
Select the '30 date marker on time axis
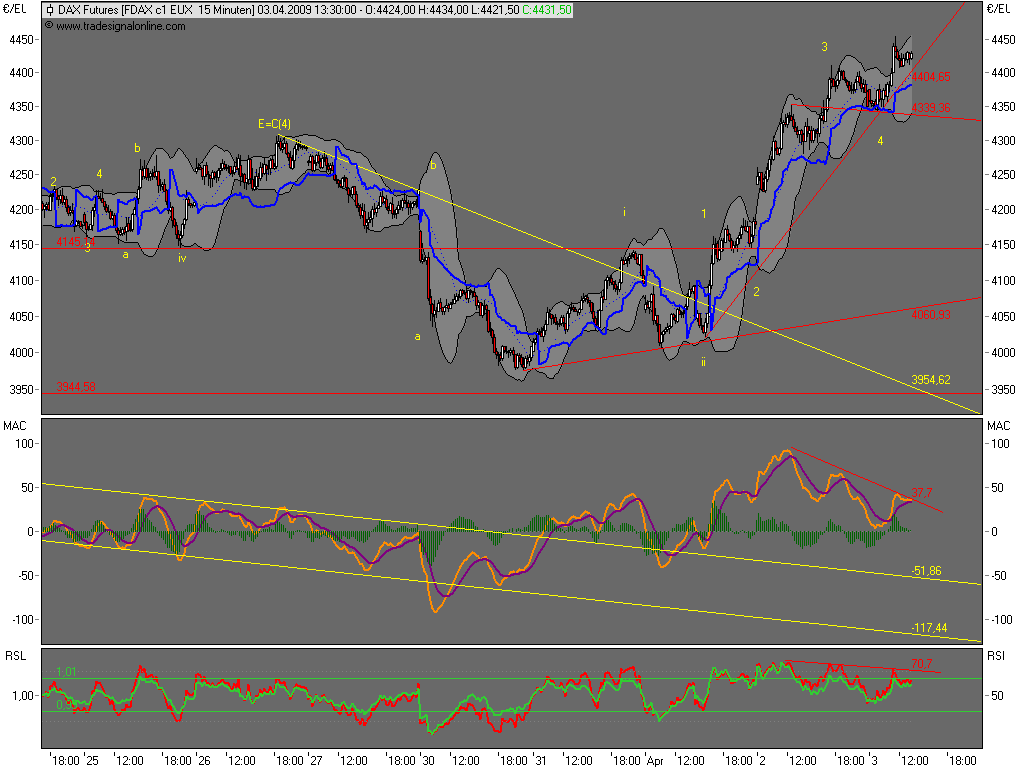click(428, 760)
